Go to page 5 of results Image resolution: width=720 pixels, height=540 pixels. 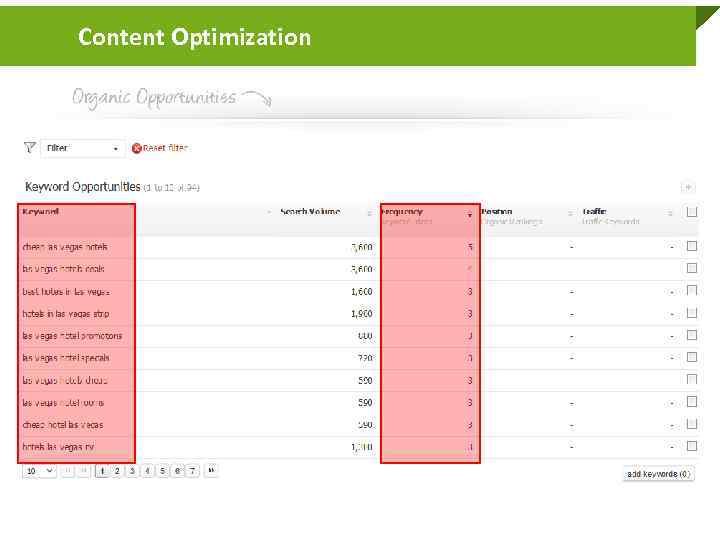point(163,471)
